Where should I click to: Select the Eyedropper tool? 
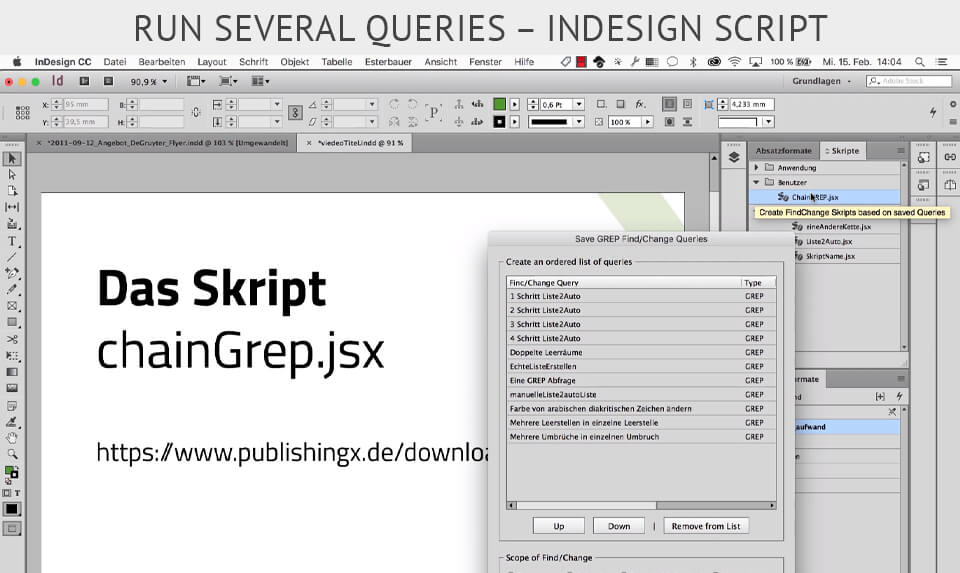[x=12, y=422]
